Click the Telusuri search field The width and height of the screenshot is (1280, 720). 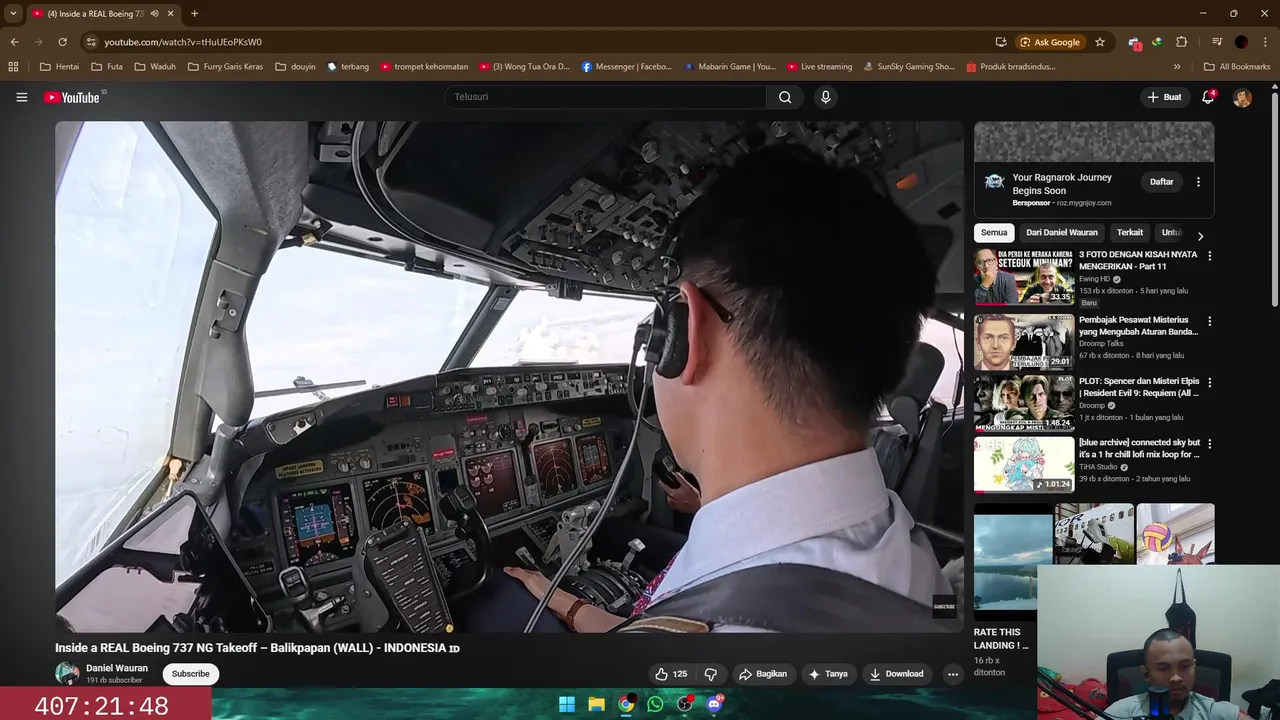click(x=605, y=97)
